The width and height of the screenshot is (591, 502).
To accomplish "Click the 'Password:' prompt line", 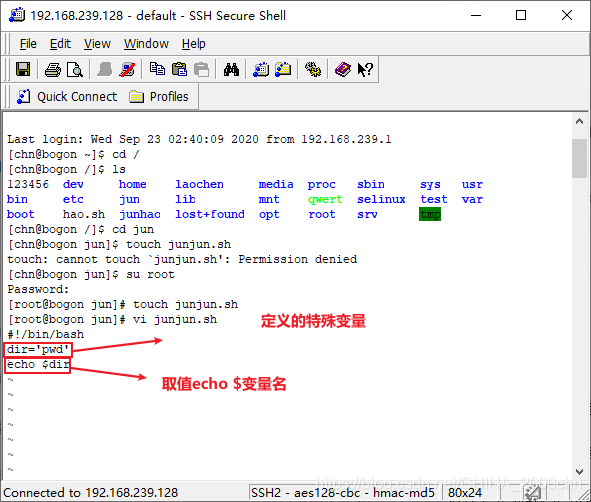I will coord(38,289).
